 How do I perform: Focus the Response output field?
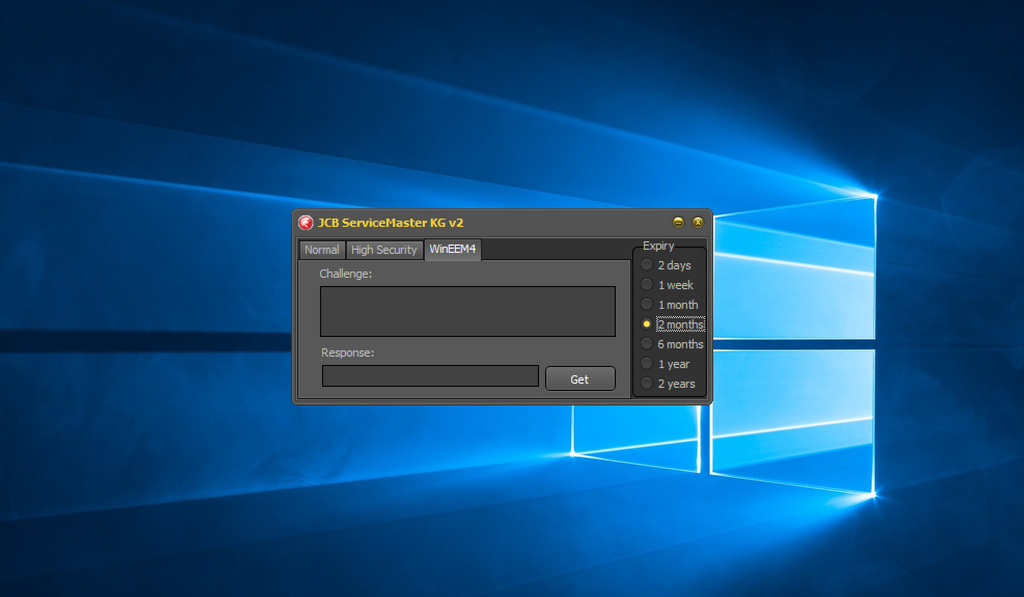(430, 376)
